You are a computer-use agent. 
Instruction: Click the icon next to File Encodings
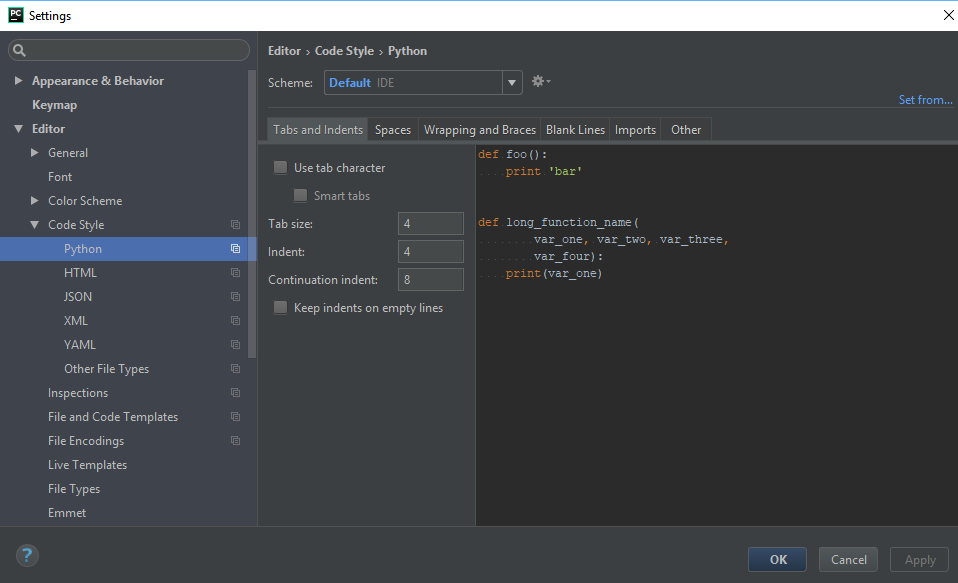[x=235, y=440]
